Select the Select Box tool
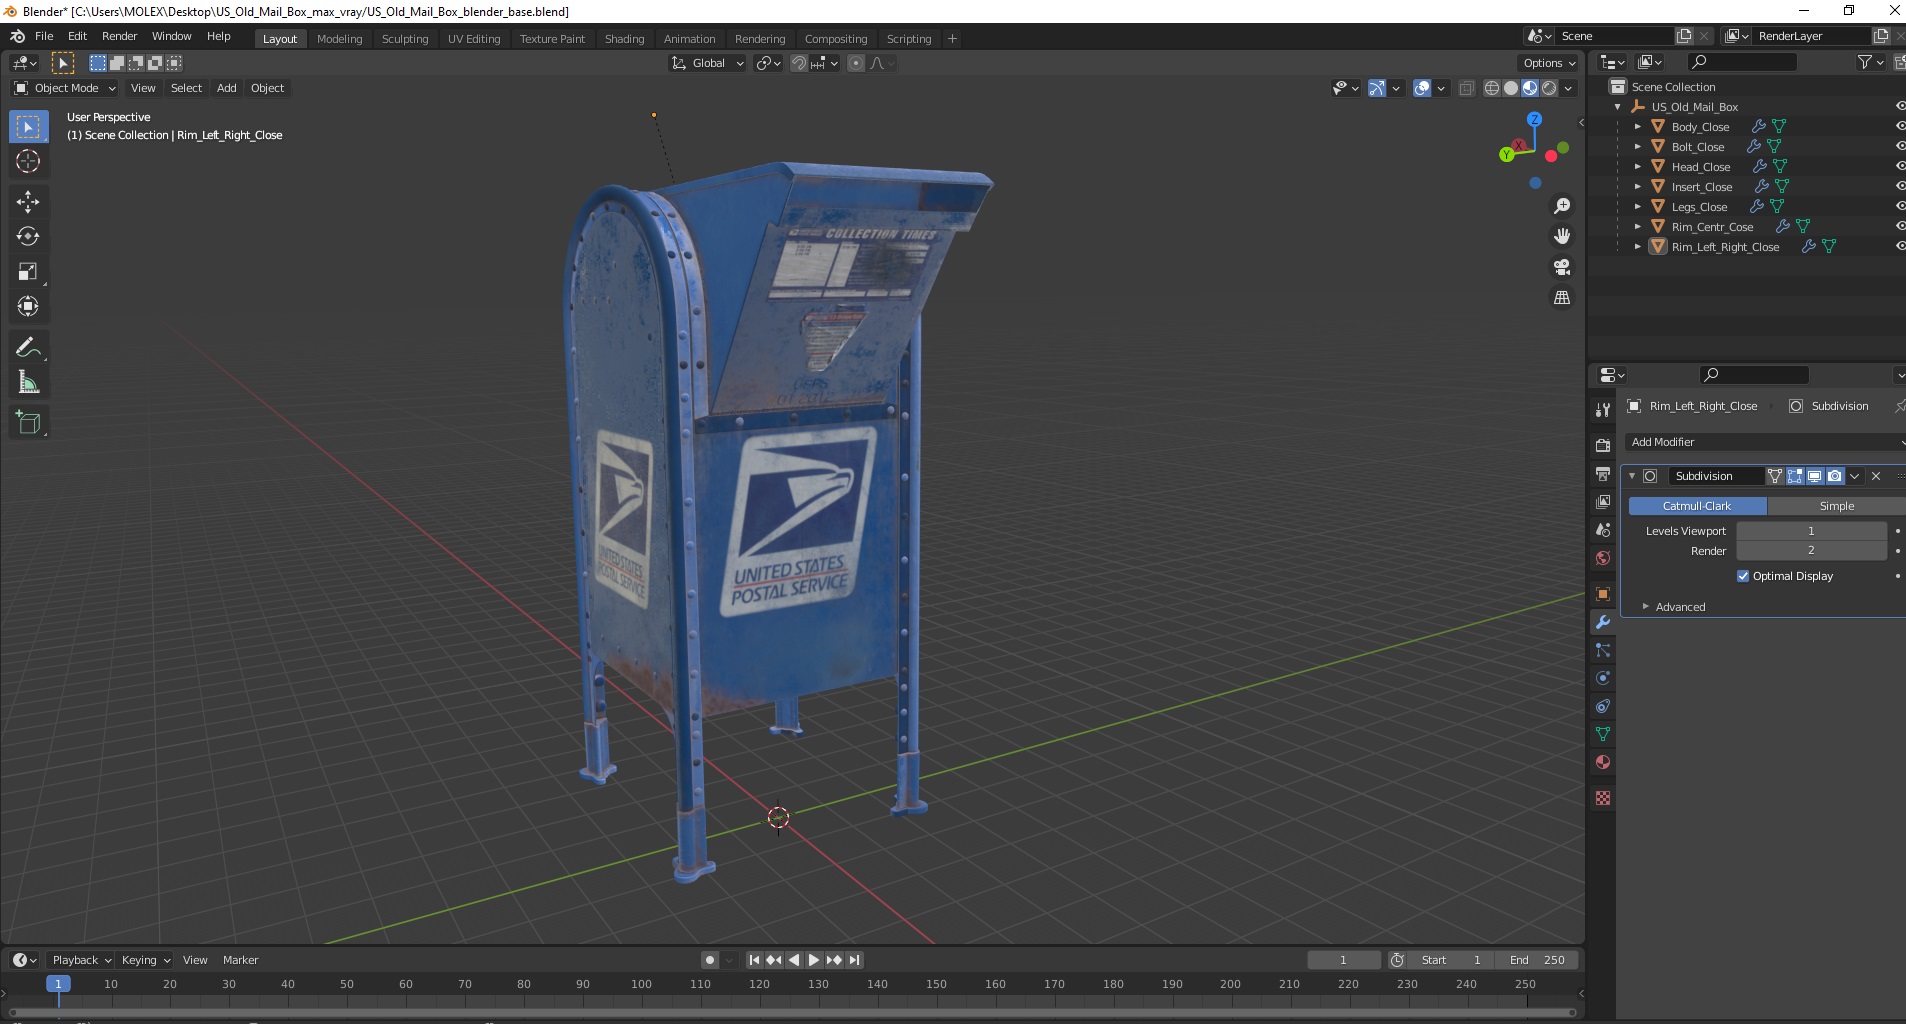Screen dimensions: 1906x1024 [x=28, y=127]
